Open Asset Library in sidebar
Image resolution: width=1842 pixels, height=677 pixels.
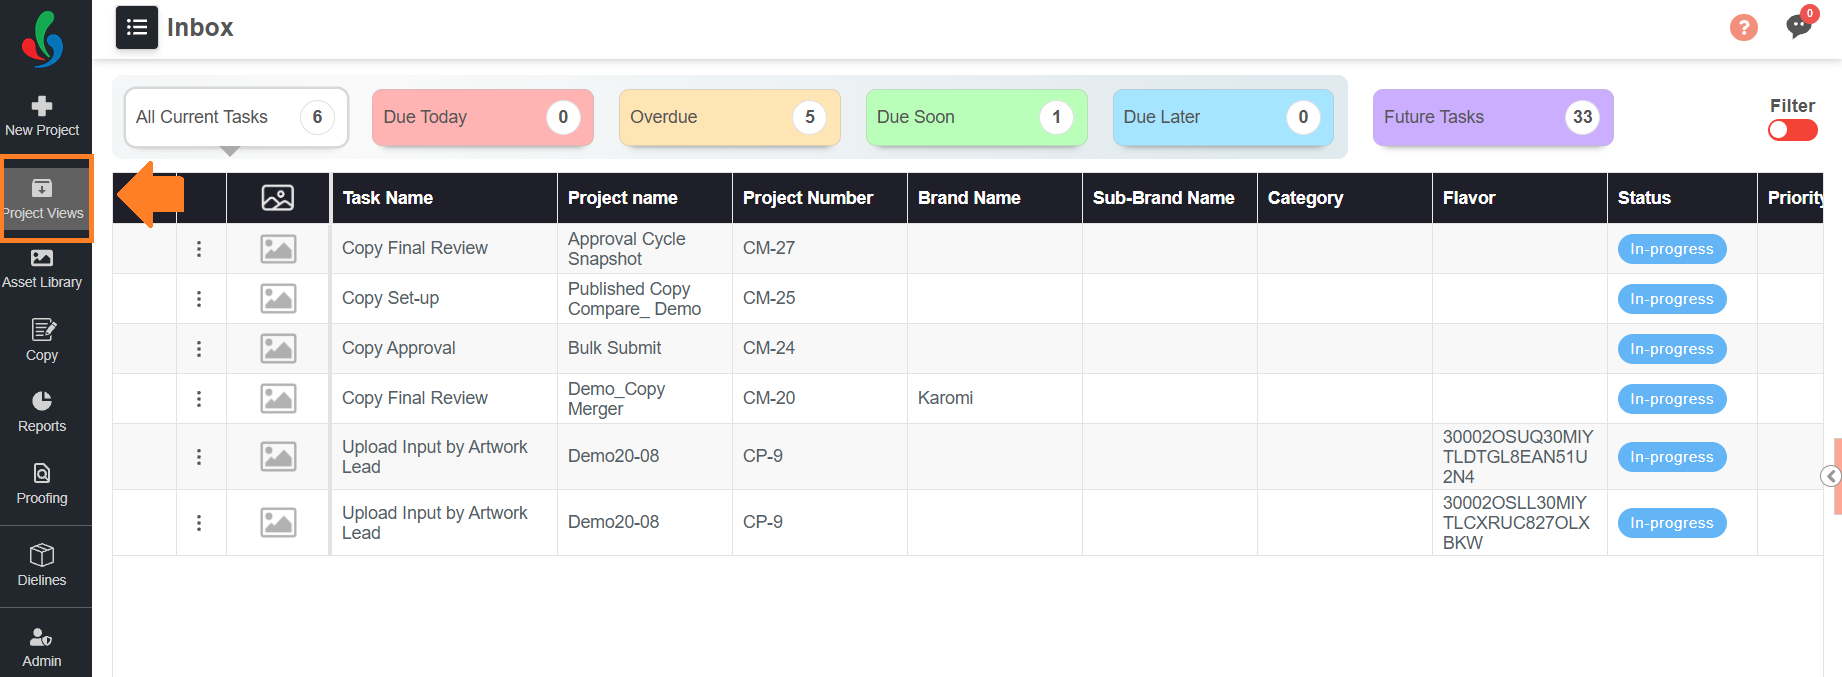pyautogui.click(x=42, y=269)
